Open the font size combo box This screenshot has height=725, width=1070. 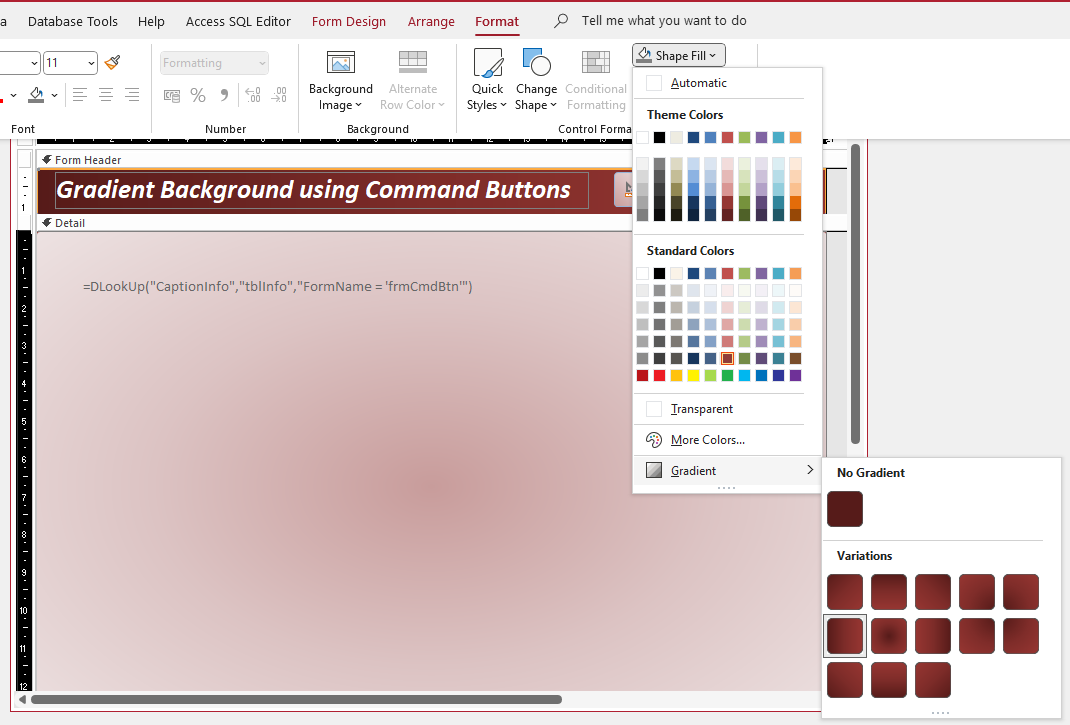[x=70, y=63]
